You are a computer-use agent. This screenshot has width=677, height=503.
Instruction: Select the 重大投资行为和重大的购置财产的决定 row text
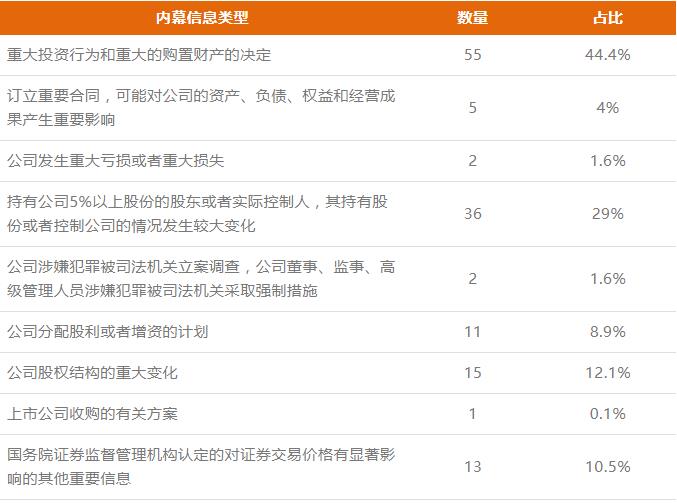point(139,55)
